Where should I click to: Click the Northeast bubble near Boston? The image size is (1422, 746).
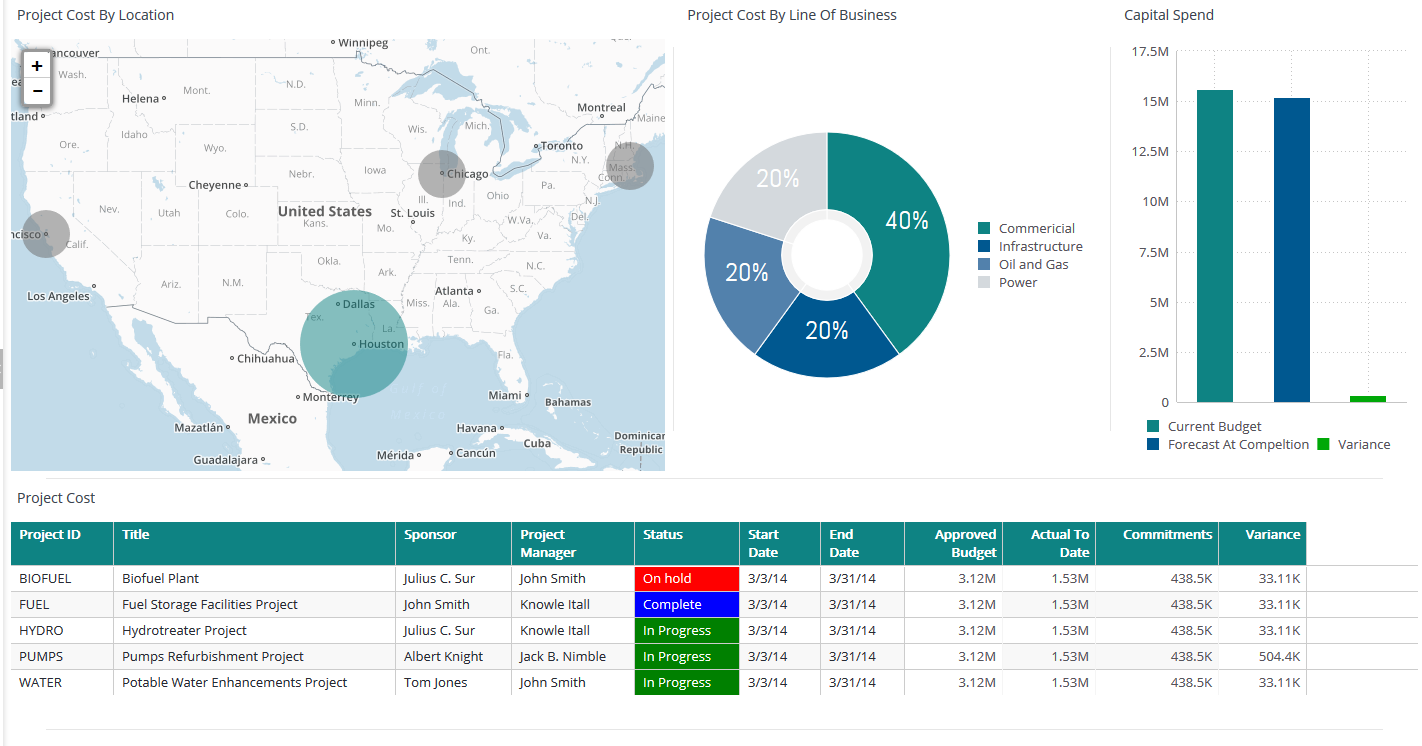630,165
